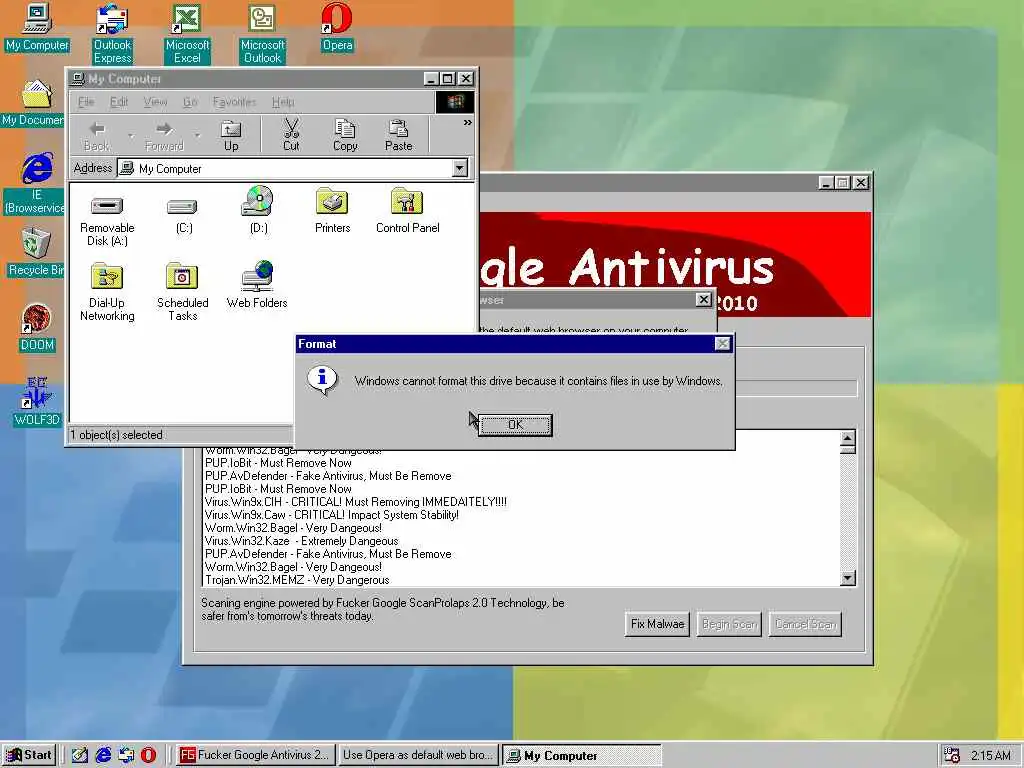
Task: Open Dial-Up Networking folder
Action: tap(107, 292)
